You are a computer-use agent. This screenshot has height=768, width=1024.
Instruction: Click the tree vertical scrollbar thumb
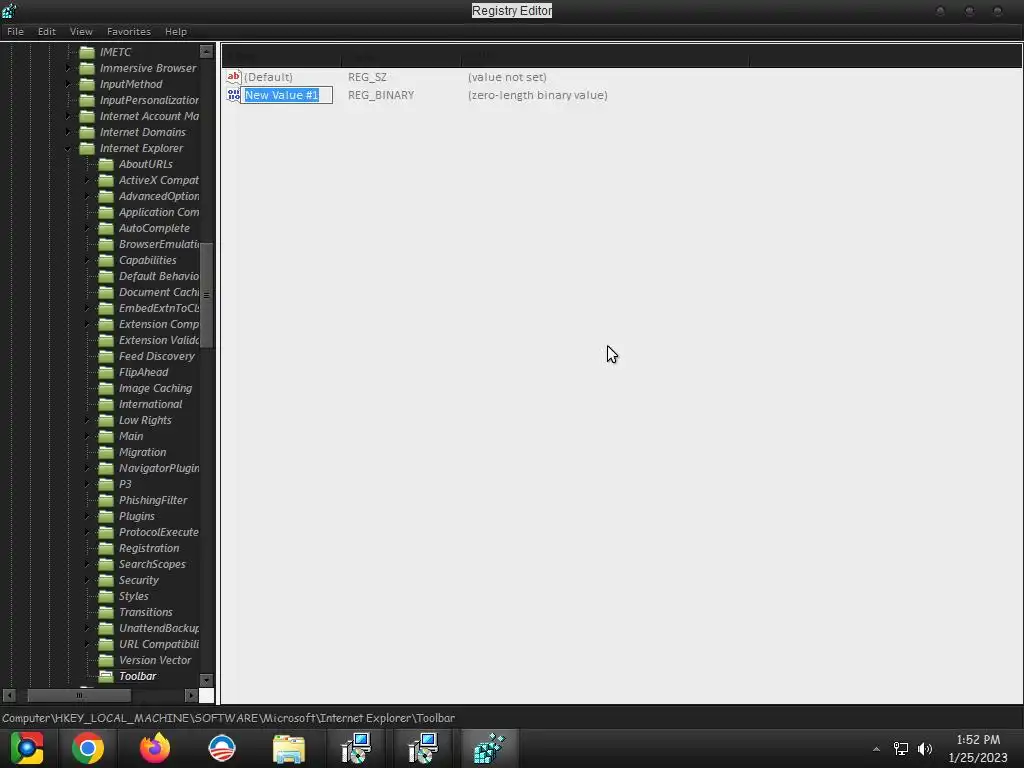coord(206,295)
